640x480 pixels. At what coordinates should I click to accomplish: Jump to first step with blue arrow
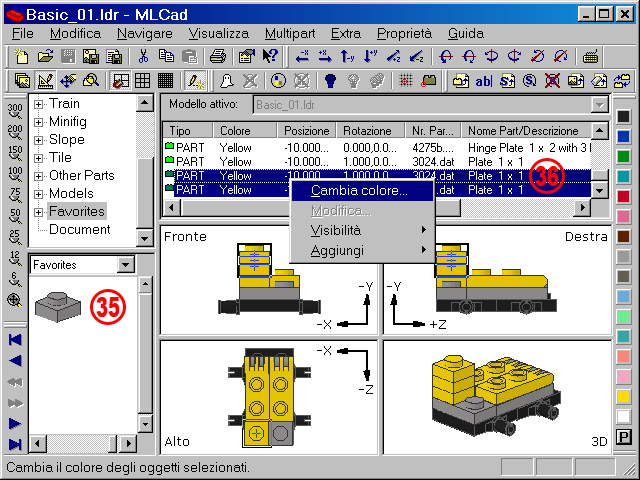coord(15,340)
